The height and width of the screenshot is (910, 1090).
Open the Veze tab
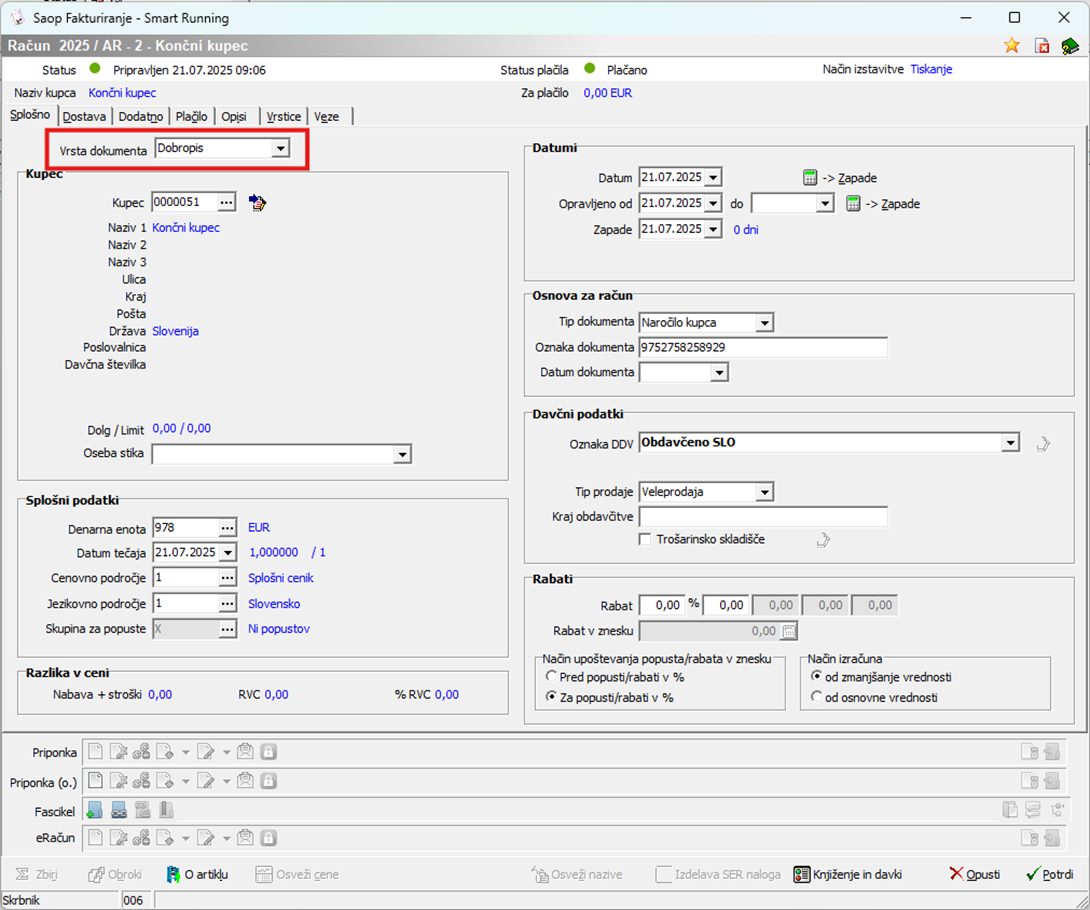(x=327, y=116)
